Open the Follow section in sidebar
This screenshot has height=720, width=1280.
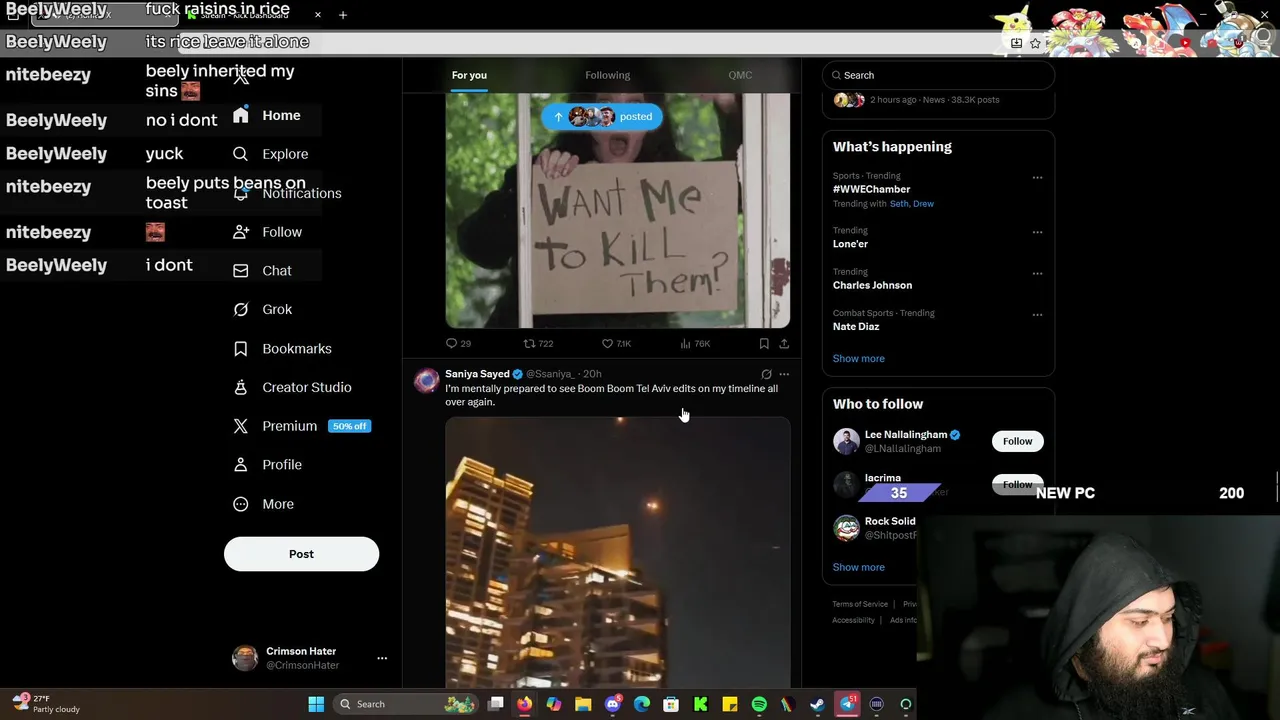click(267, 232)
